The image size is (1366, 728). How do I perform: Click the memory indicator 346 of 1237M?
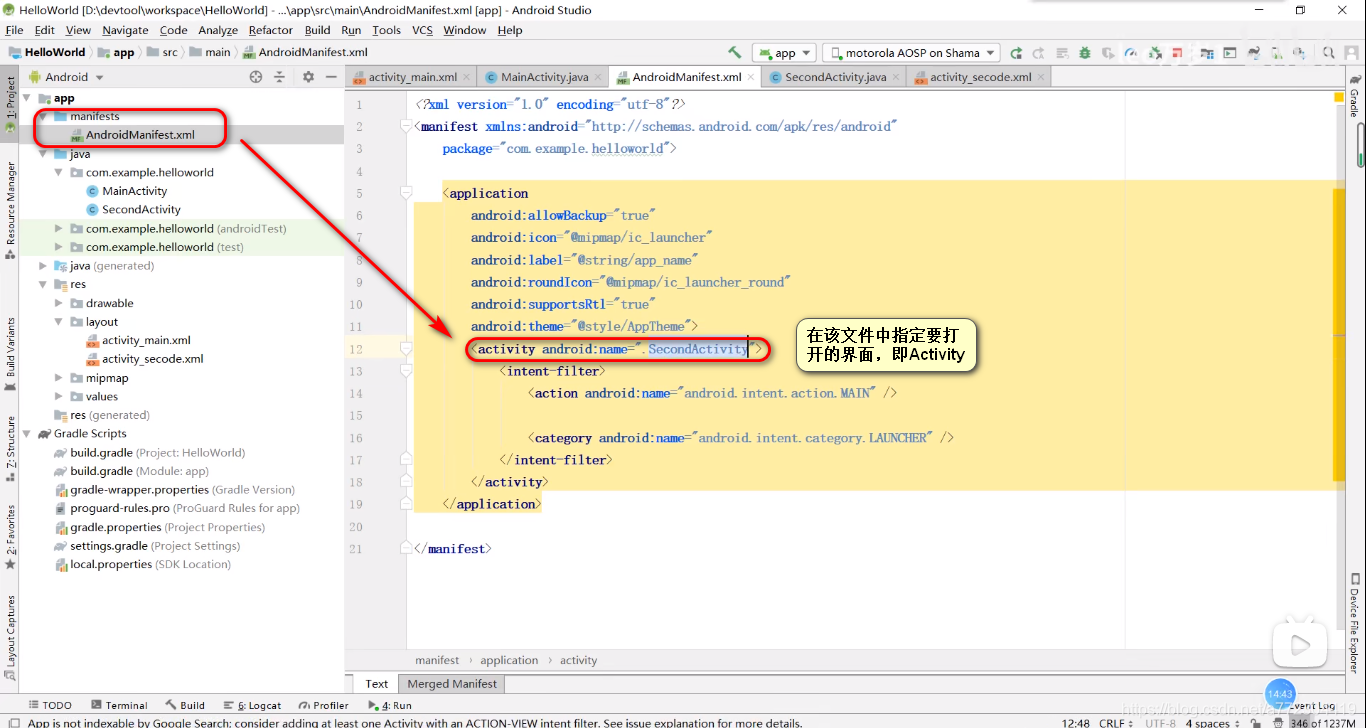[x=1322, y=722]
